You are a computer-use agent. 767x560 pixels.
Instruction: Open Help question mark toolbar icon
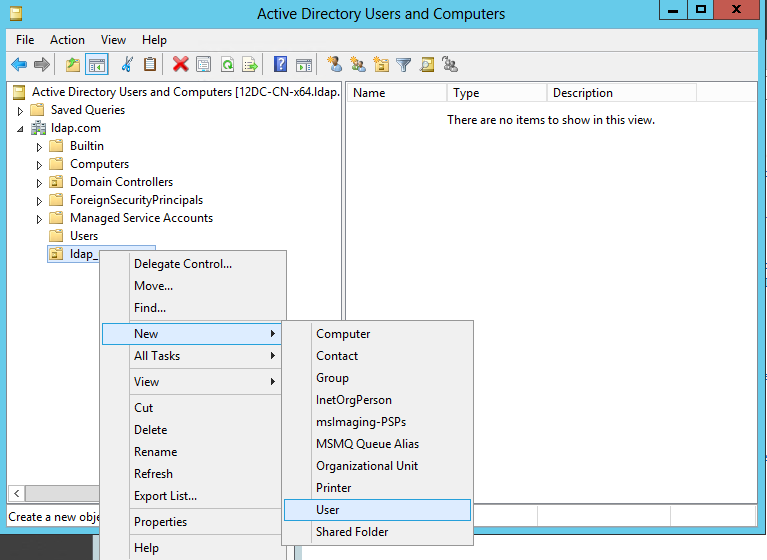pyautogui.click(x=280, y=65)
